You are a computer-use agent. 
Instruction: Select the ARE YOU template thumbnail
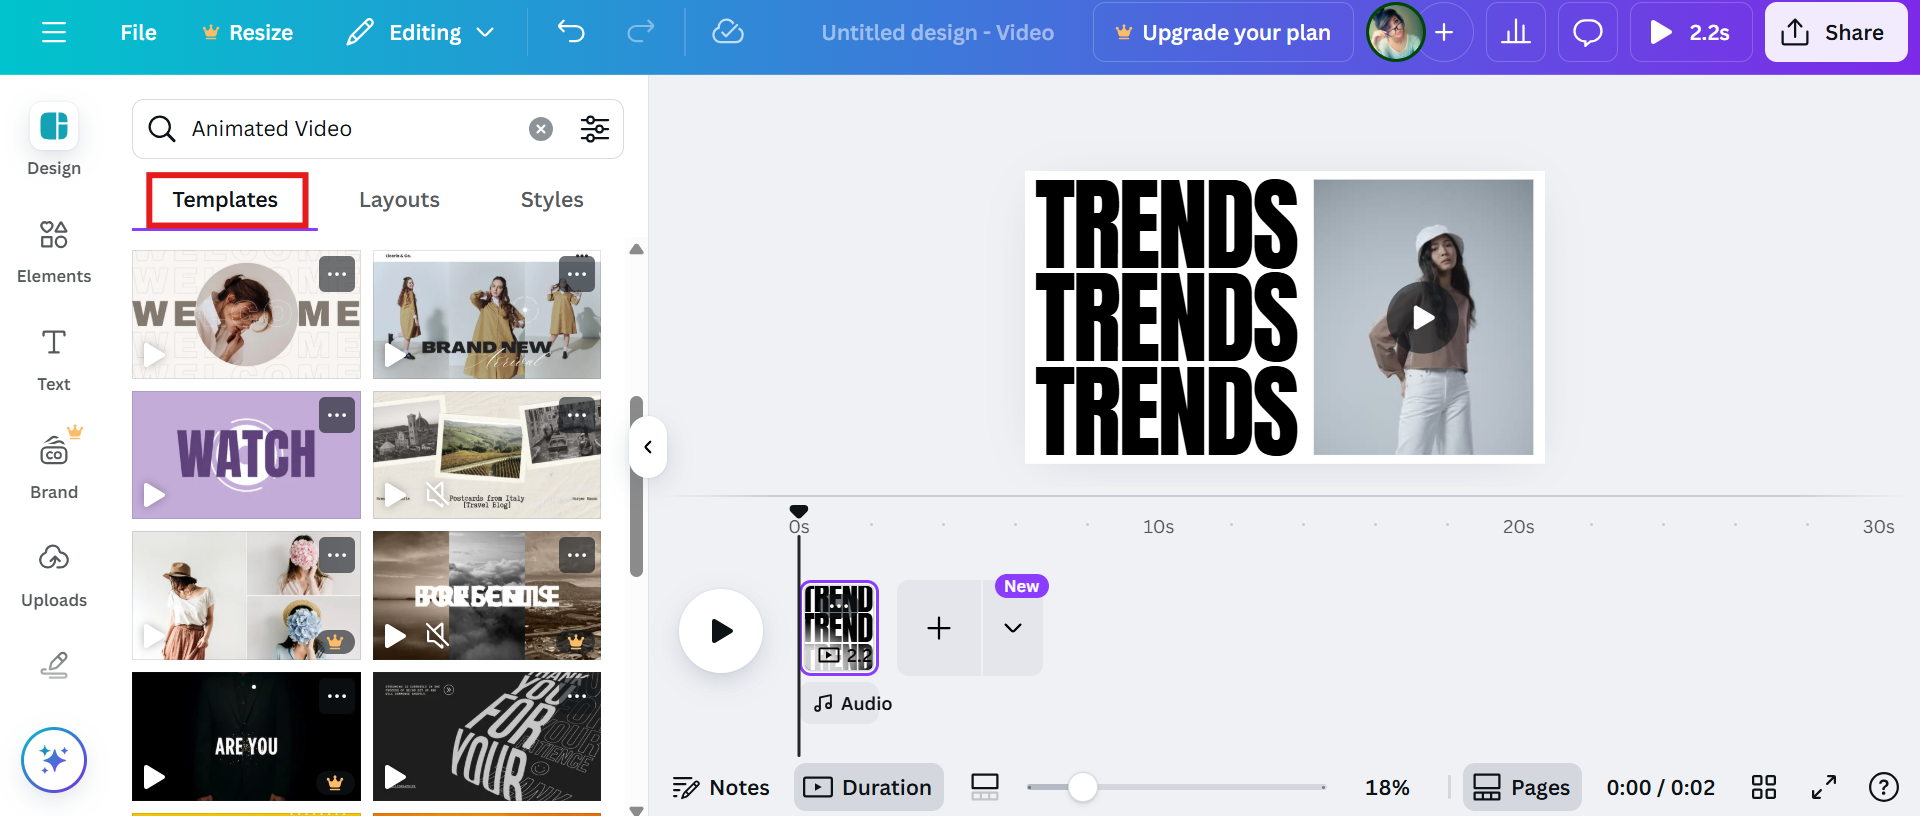(x=246, y=736)
